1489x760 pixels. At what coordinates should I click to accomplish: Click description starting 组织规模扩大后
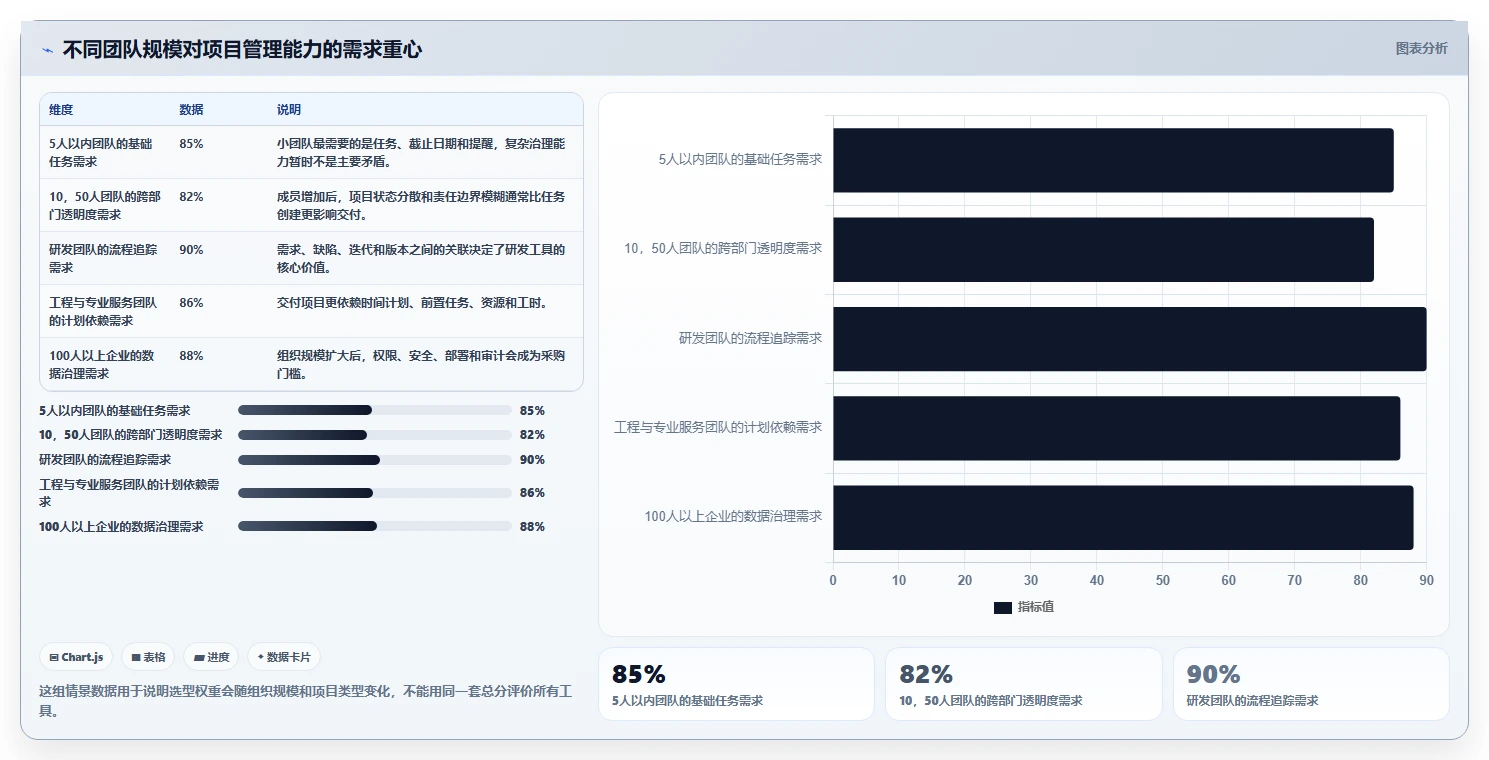tap(421, 364)
